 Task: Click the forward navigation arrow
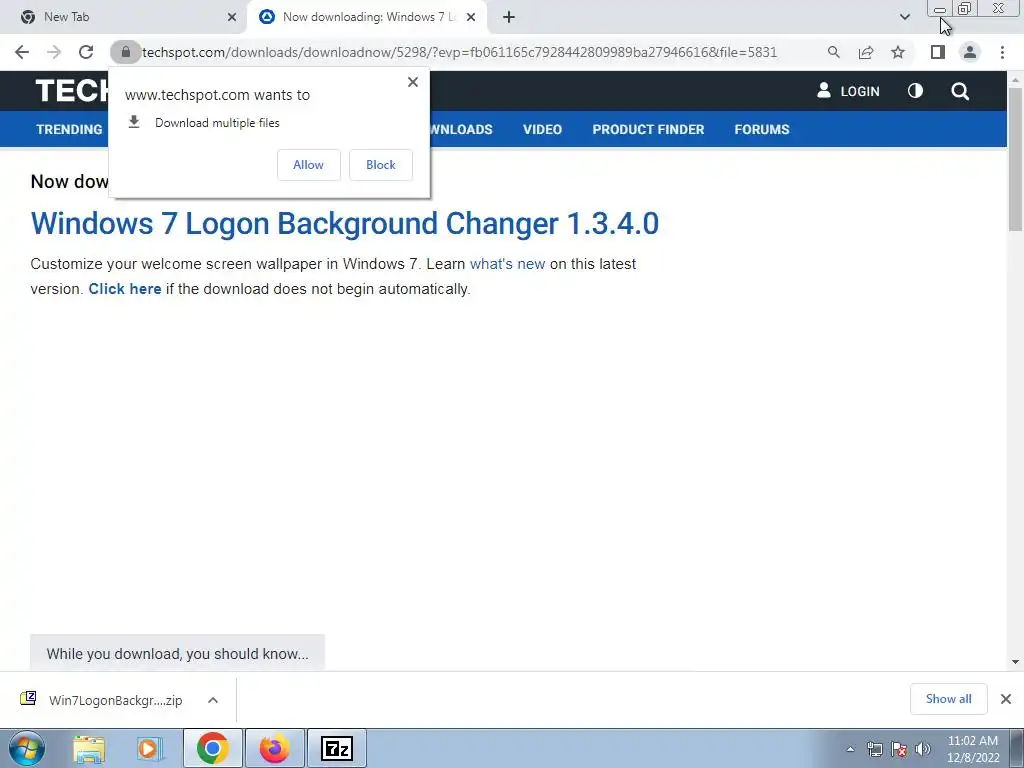[x=54, y=52]
